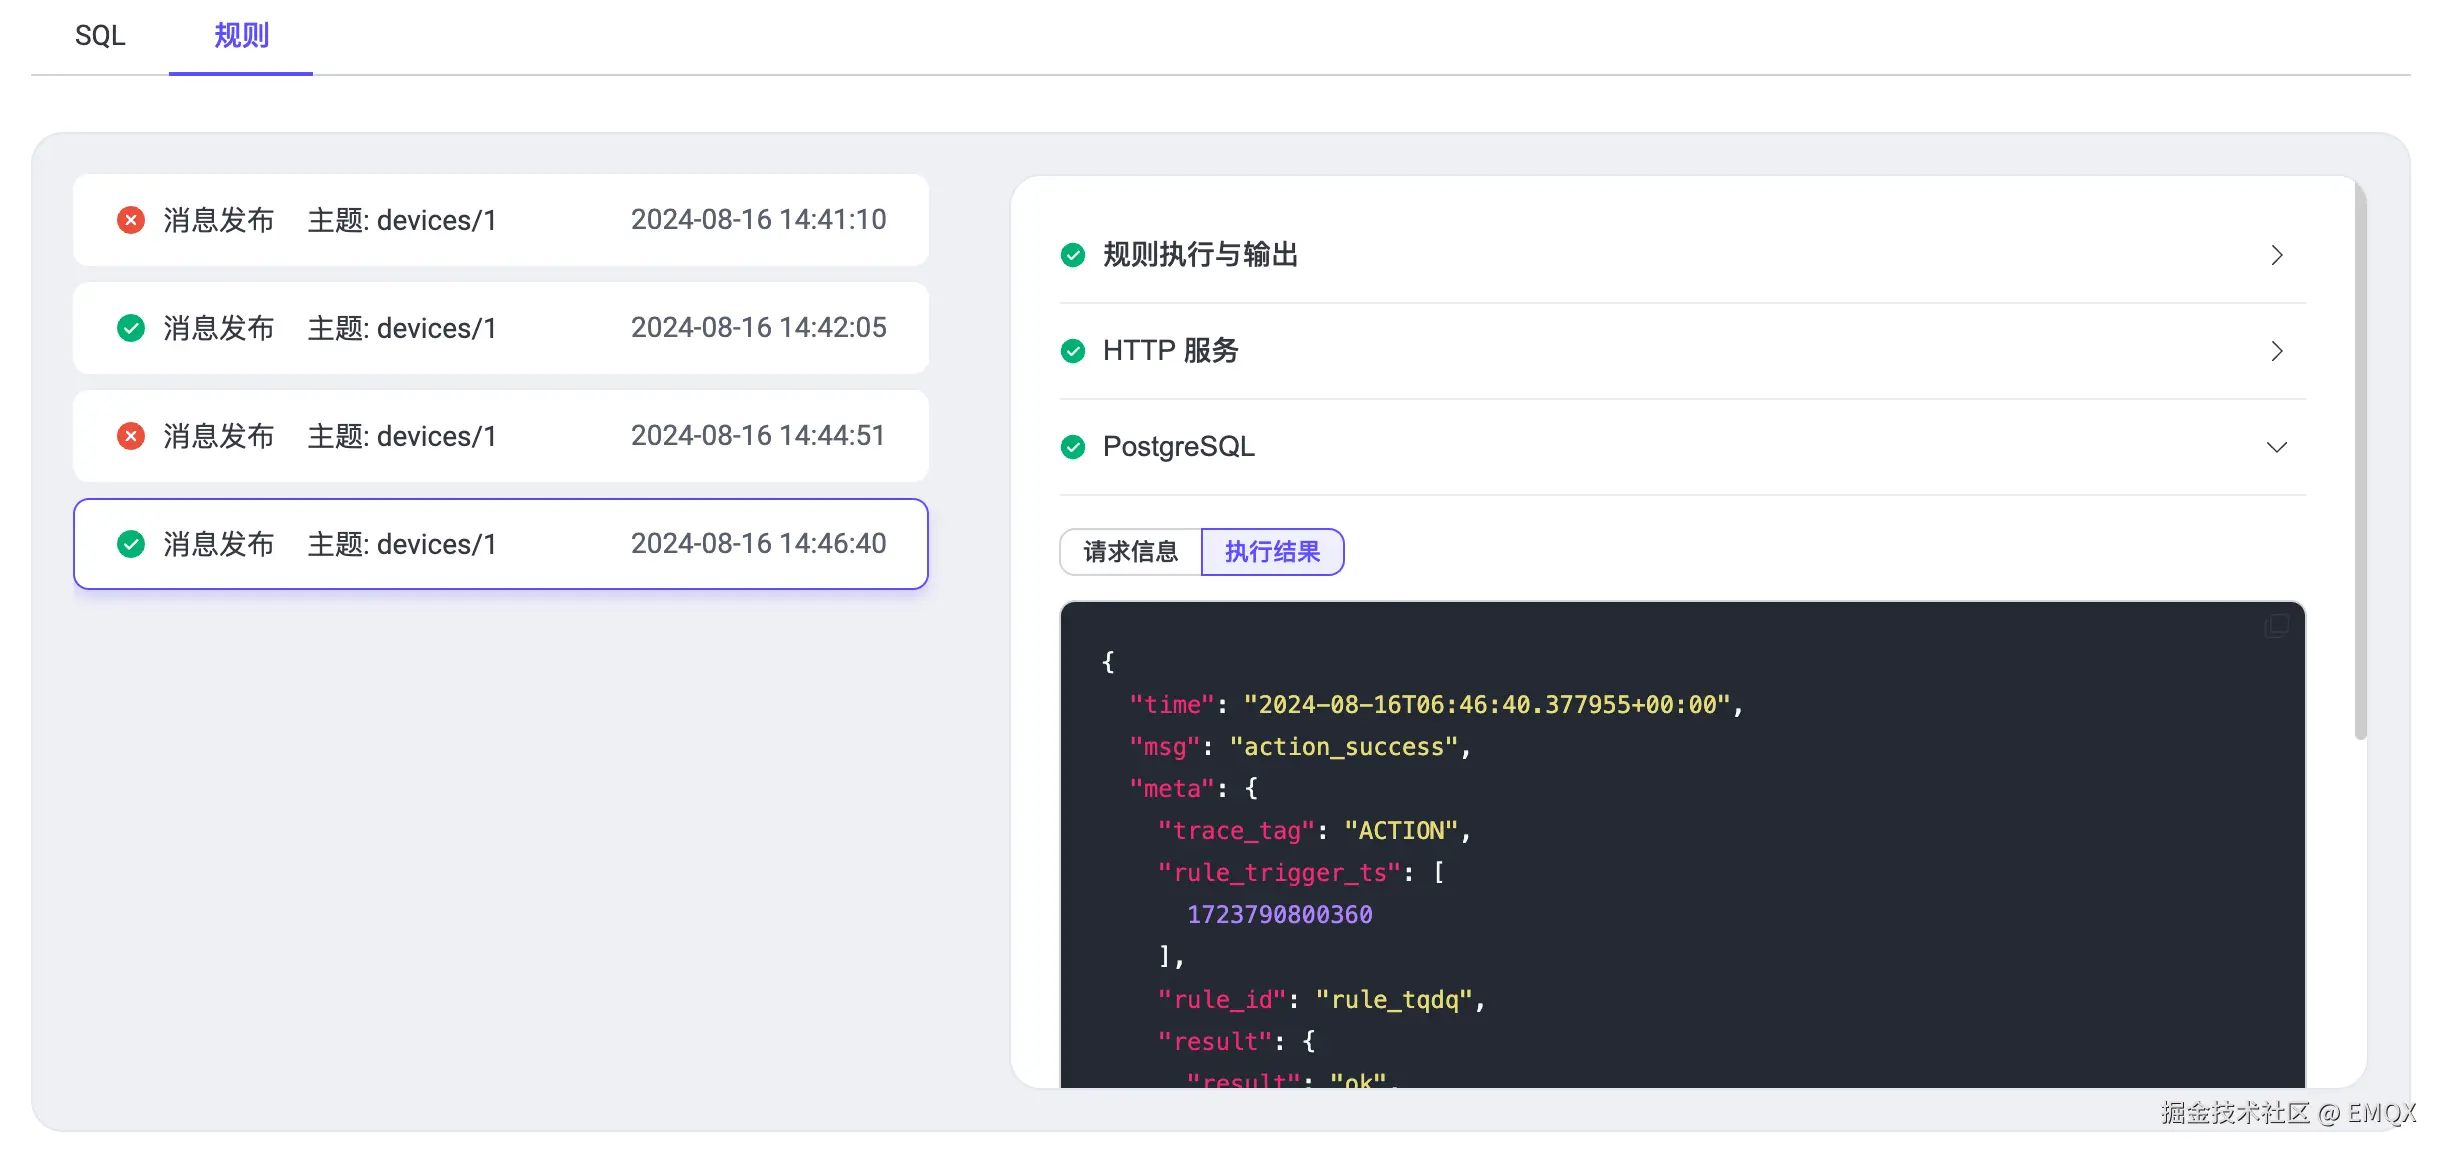Viewport: 2446px width, 1156px height.
Task: Open the 请求信息 tab
Action: (x=1130, y=551)
